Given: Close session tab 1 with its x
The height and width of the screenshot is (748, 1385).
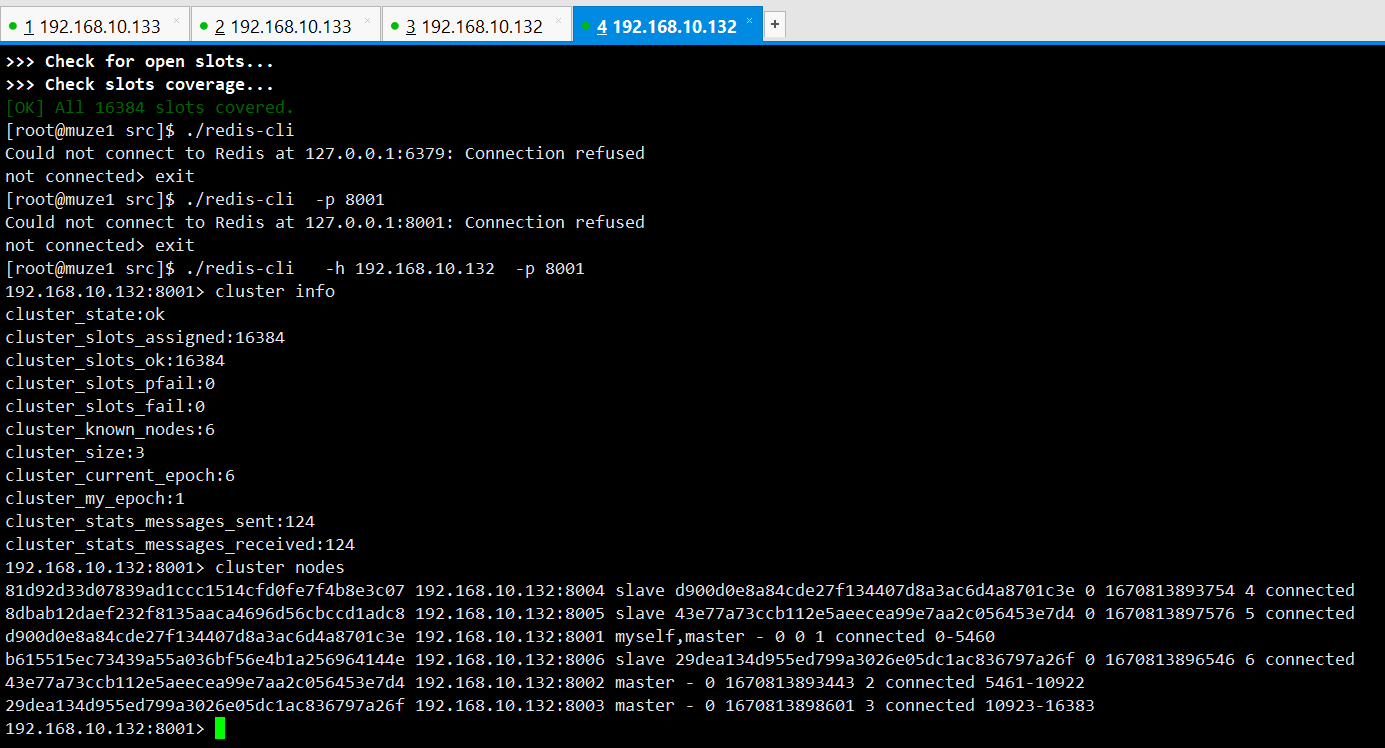Looking at the screenshot, I should (x=177, y=20).
